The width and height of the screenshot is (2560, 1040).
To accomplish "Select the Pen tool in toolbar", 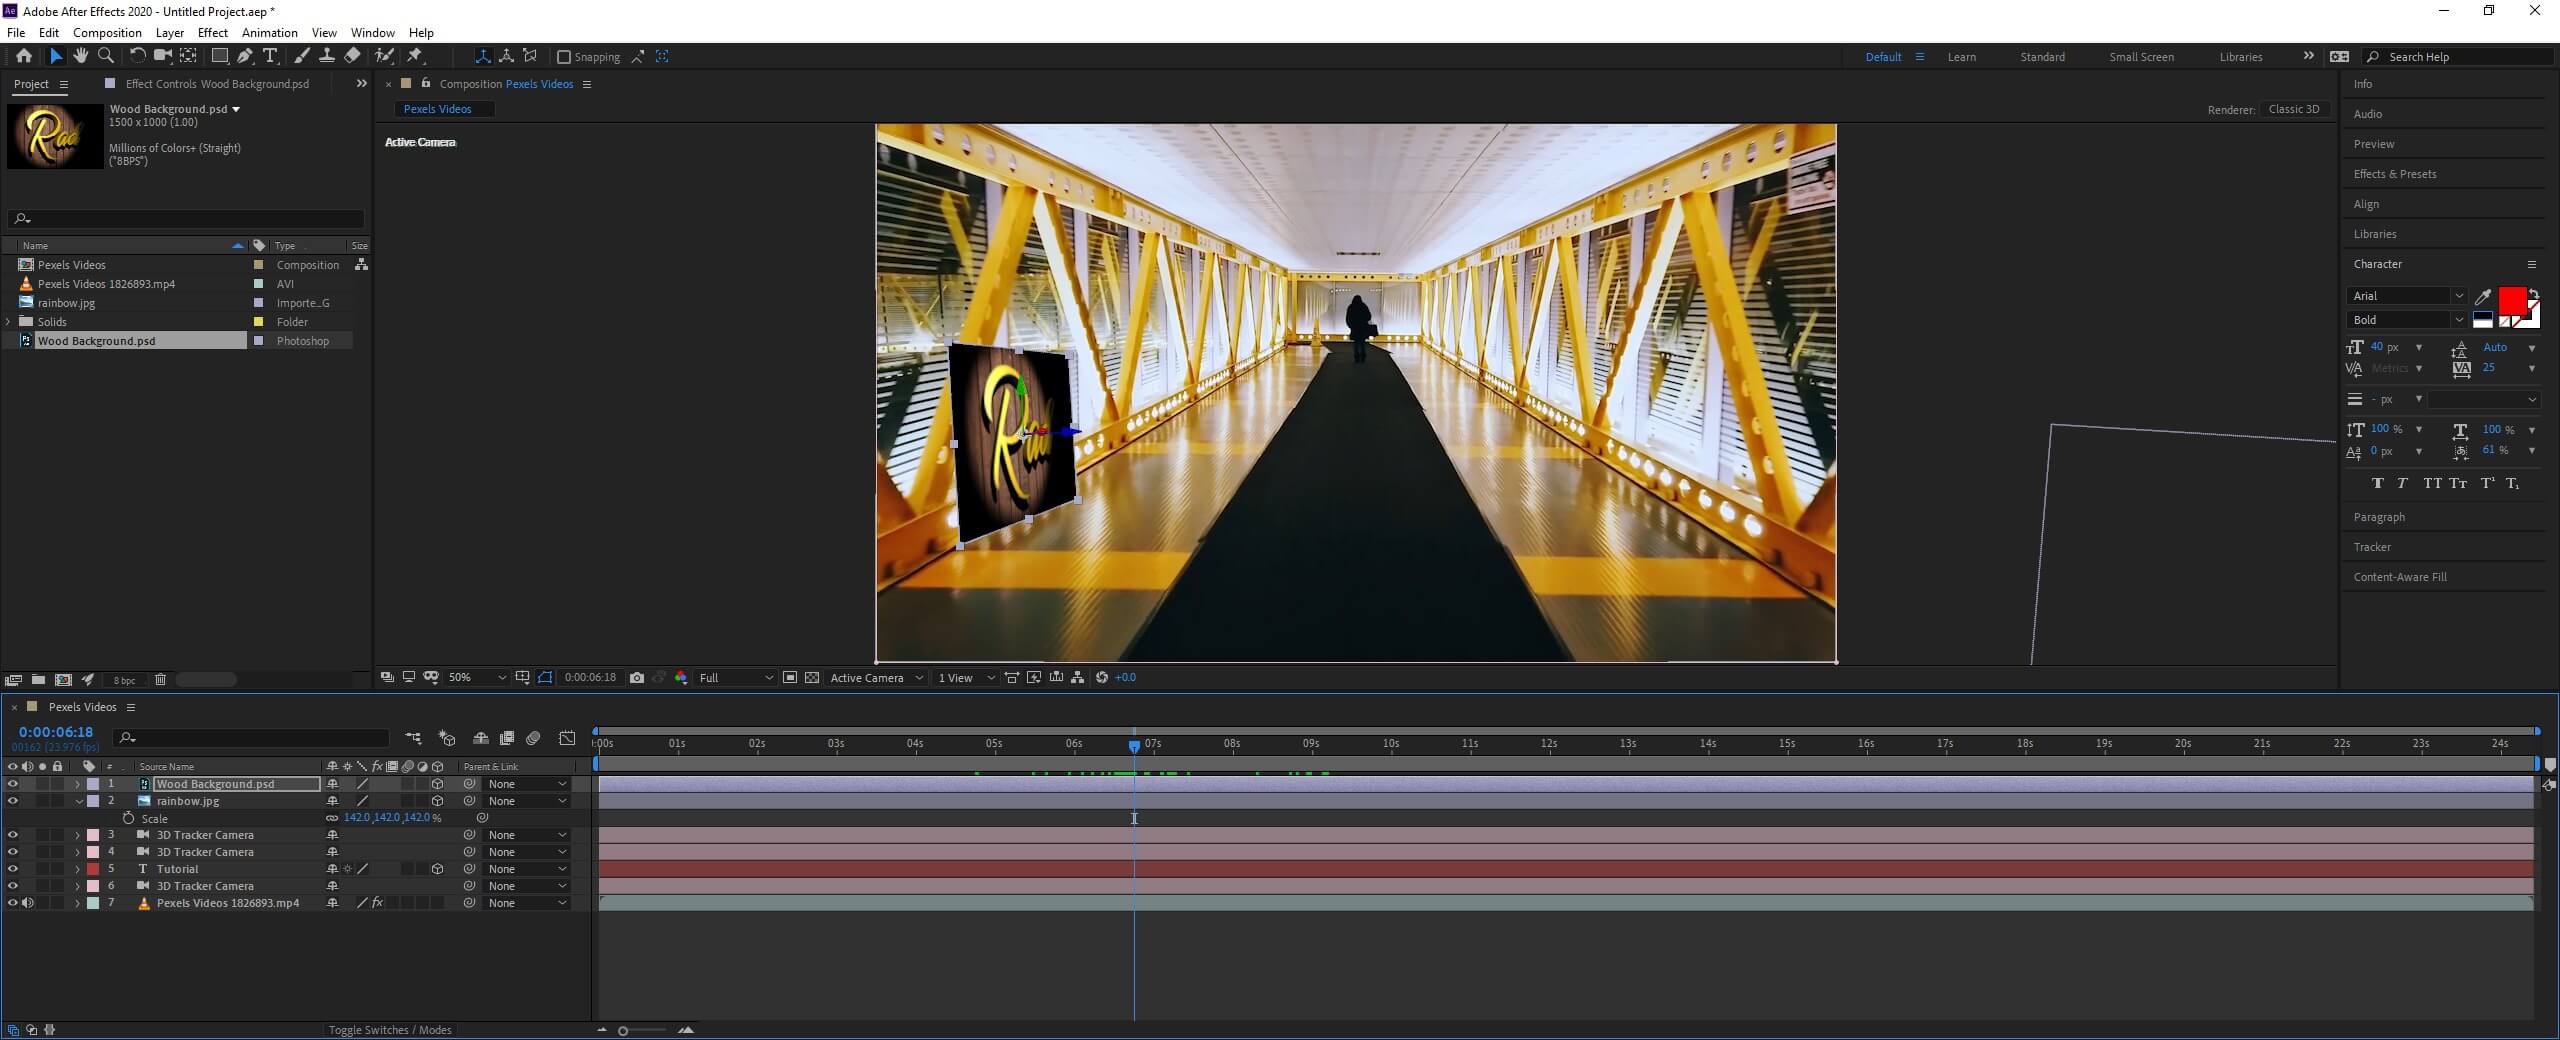I will click(245, 56).
